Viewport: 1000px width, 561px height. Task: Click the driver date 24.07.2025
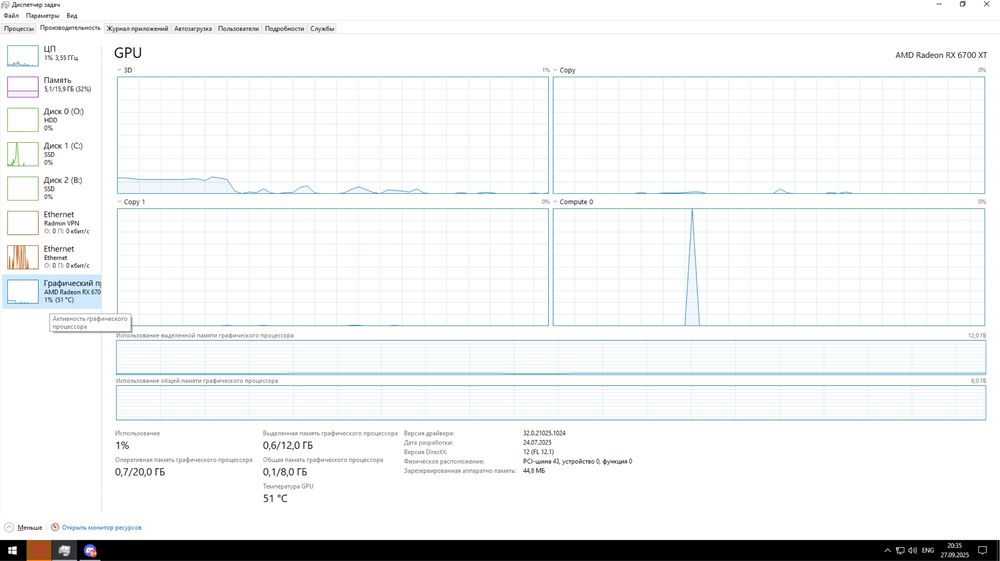pyautogui.click(x=537, y=442)
